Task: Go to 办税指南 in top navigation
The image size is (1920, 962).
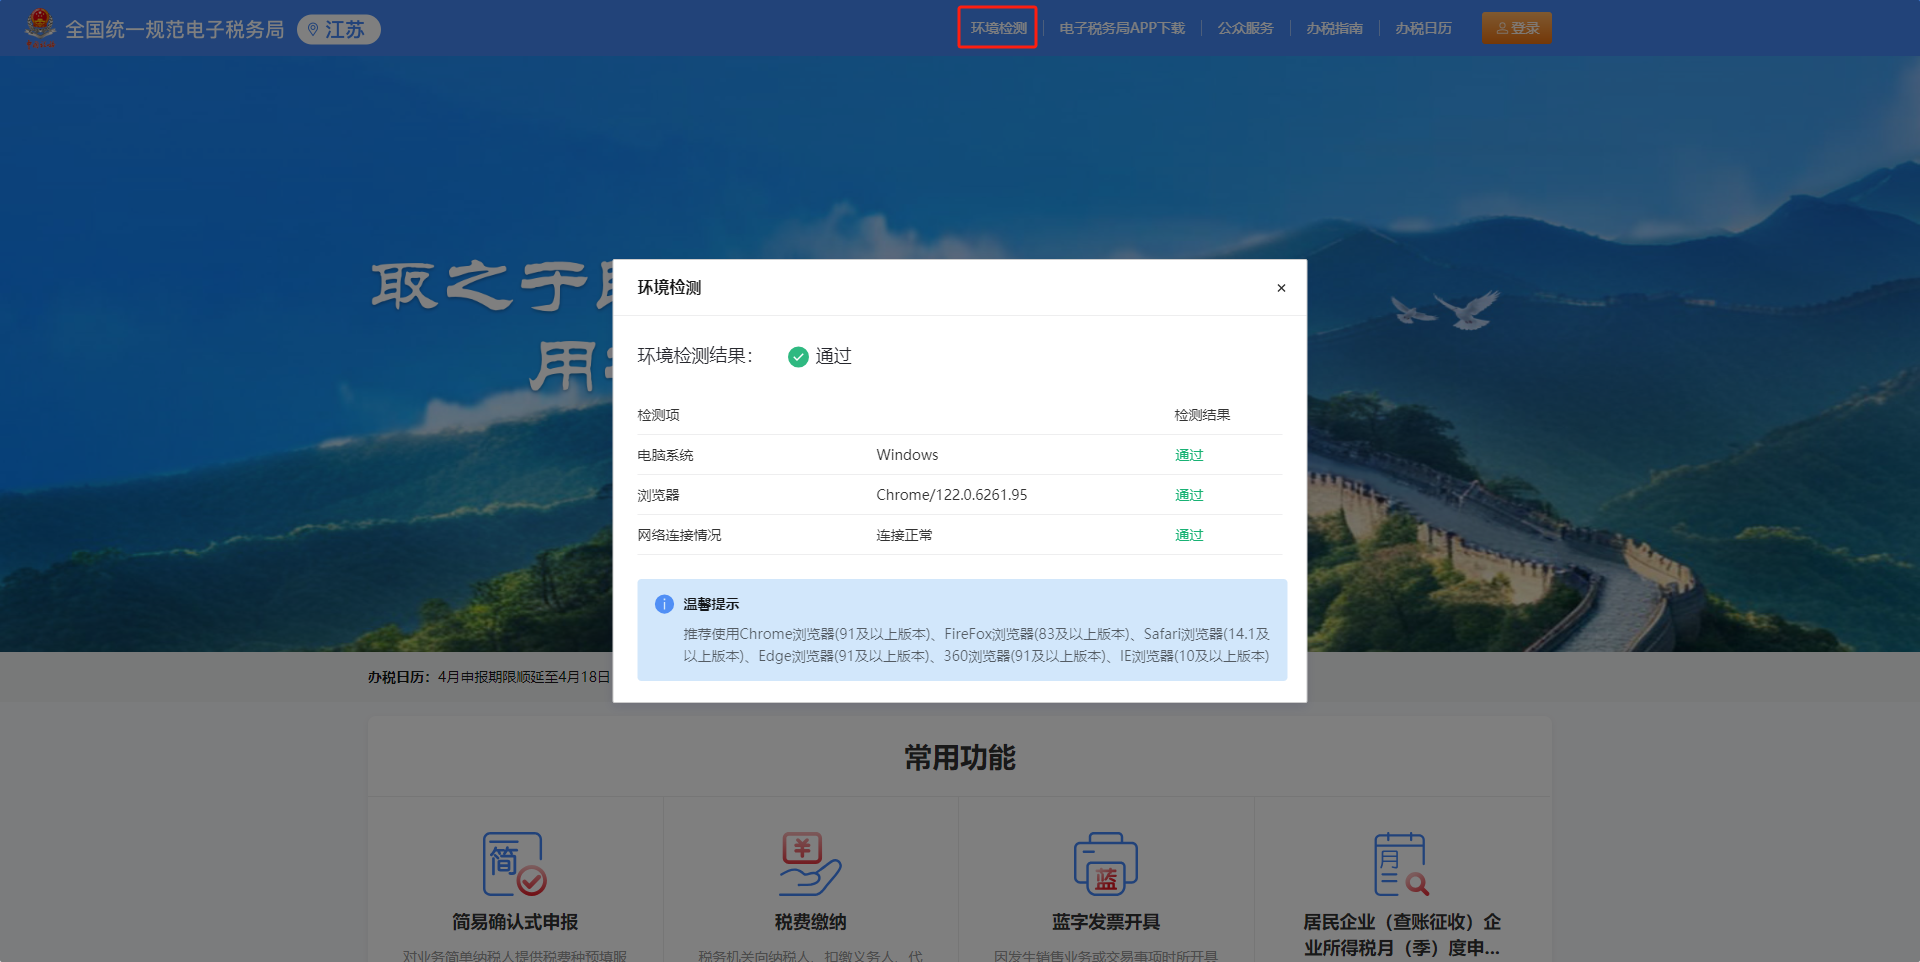Action: 1334,28
